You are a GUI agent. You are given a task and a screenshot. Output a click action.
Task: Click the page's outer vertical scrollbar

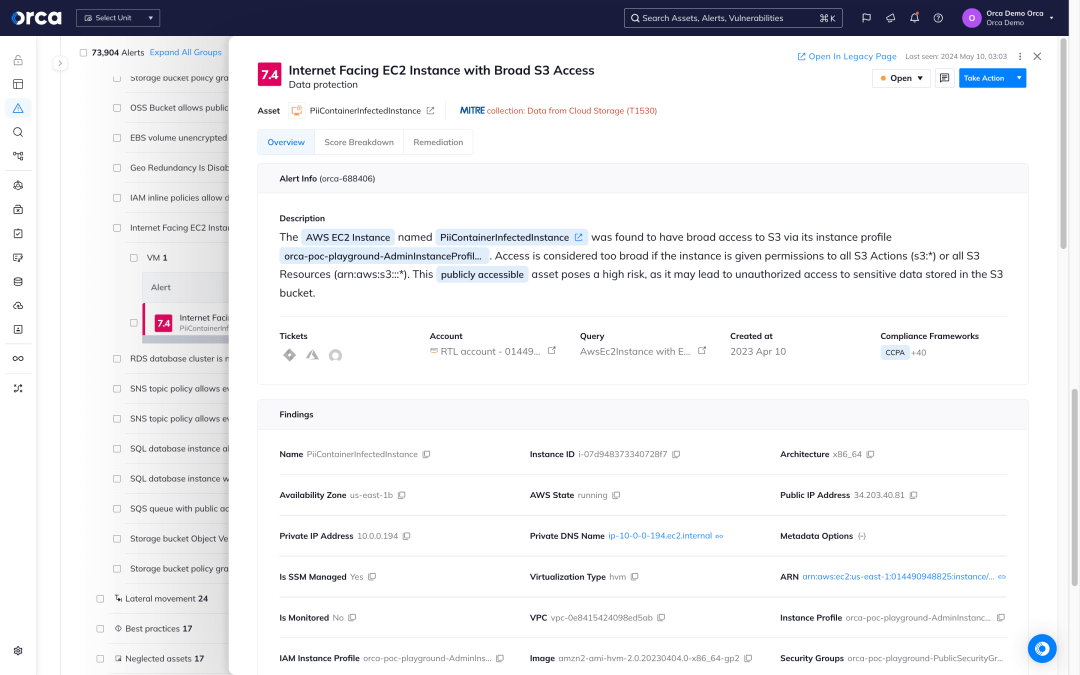click(x=1074, y=488)
